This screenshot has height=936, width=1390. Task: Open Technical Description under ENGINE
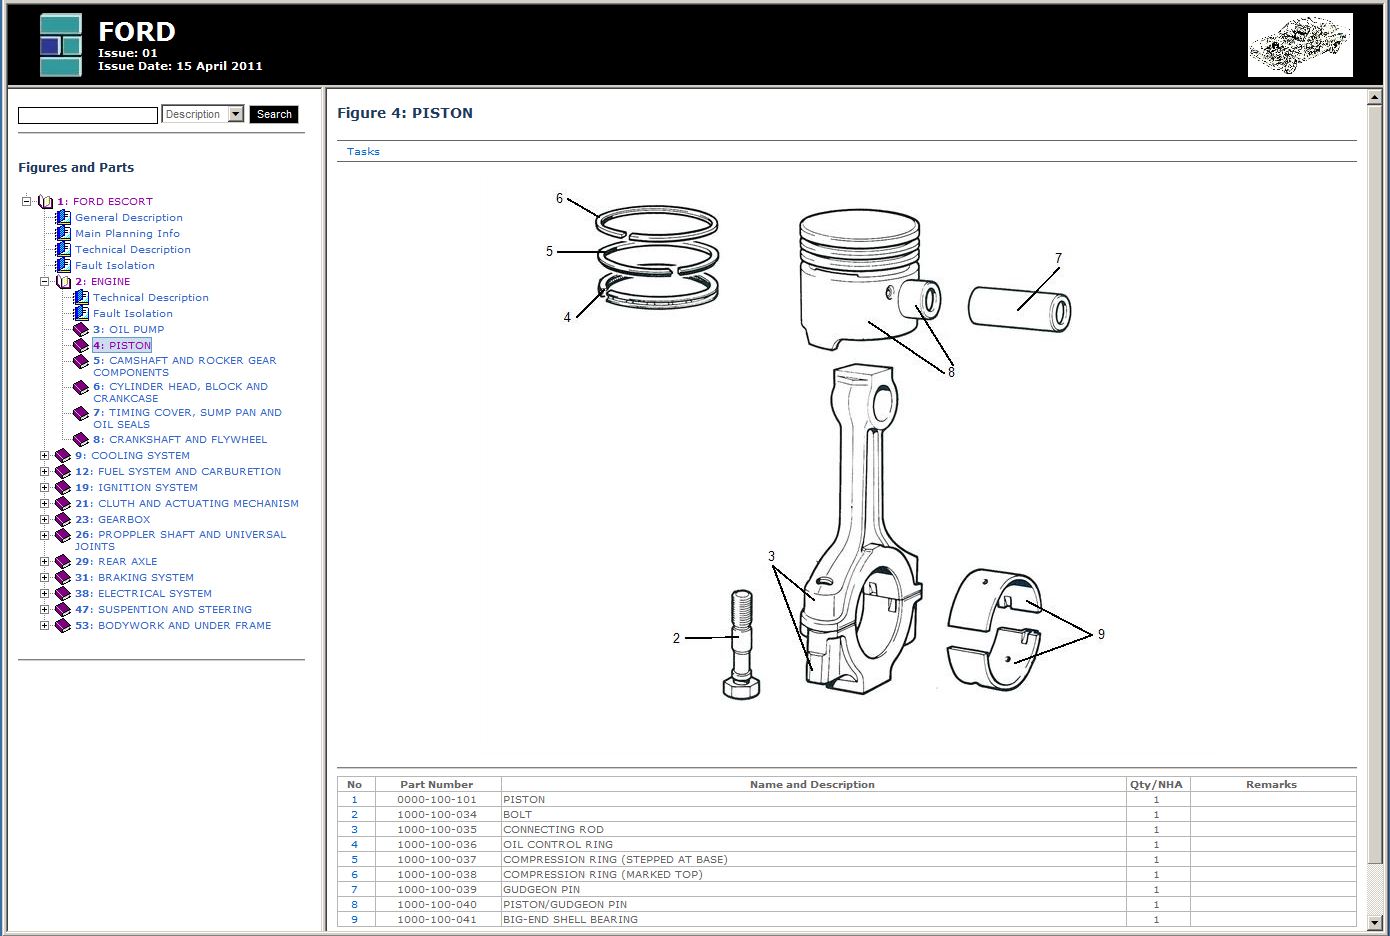151,297
